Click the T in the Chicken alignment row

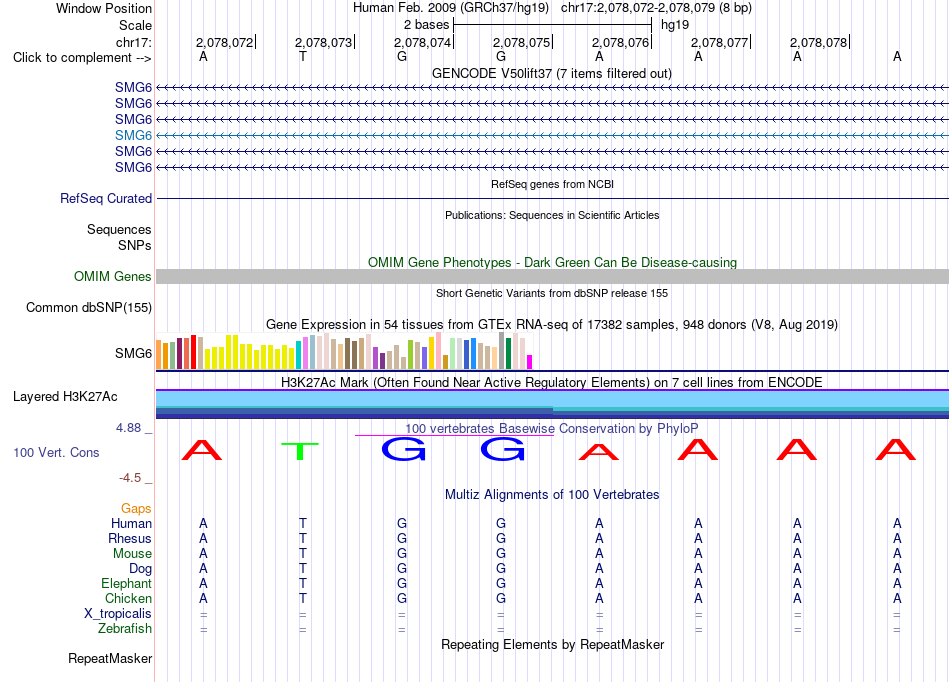(302, 598)
